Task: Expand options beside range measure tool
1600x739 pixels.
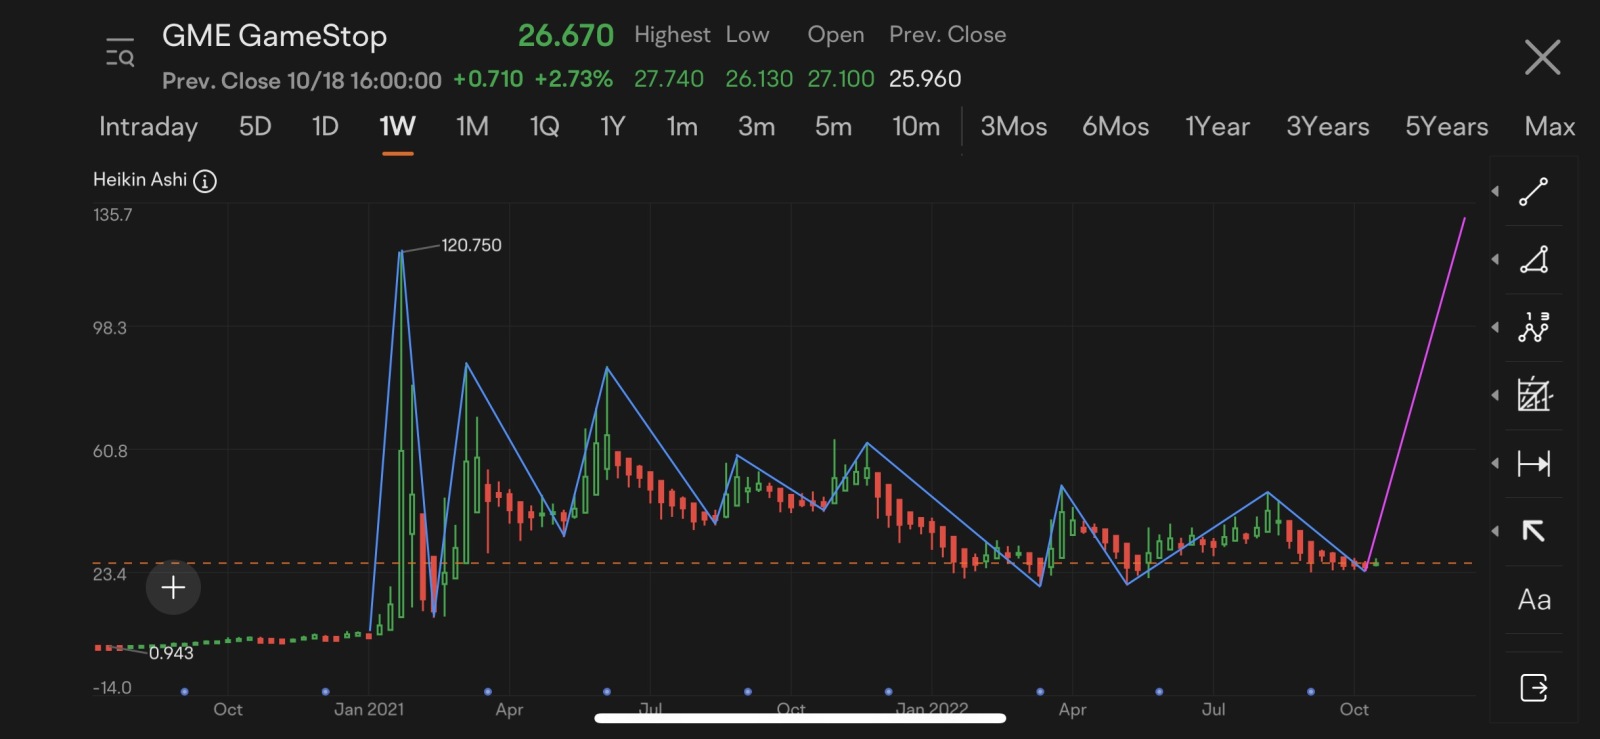Action: (1495, 463)
